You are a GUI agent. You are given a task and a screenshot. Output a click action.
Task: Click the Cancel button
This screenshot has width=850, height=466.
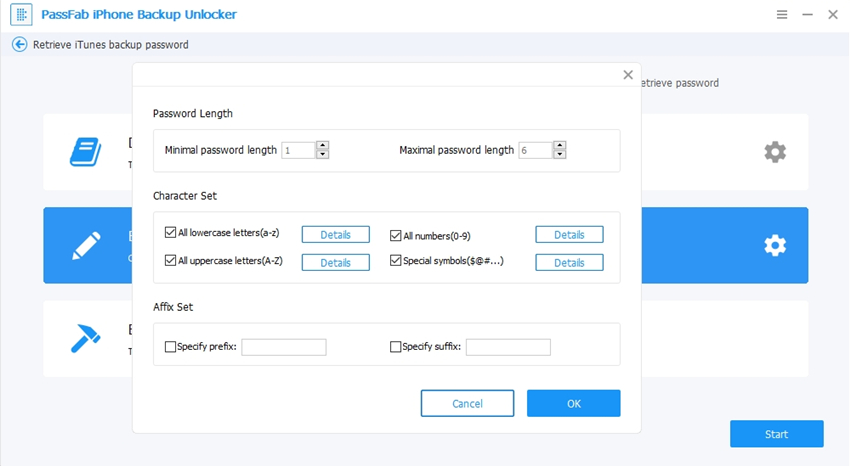(x=467, y=403)
